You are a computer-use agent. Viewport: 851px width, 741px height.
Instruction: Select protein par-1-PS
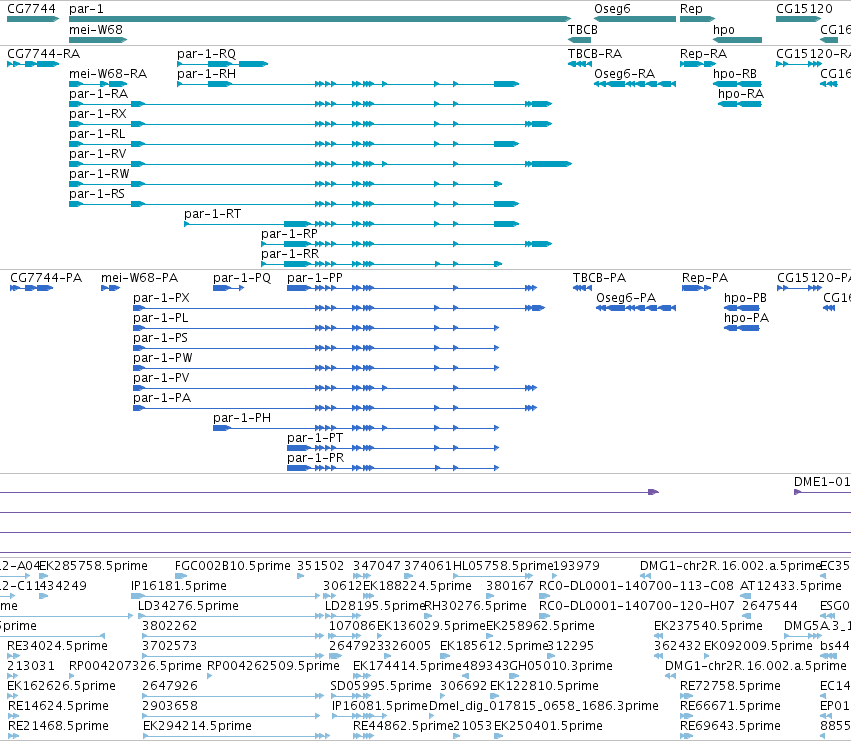point(160,338)
